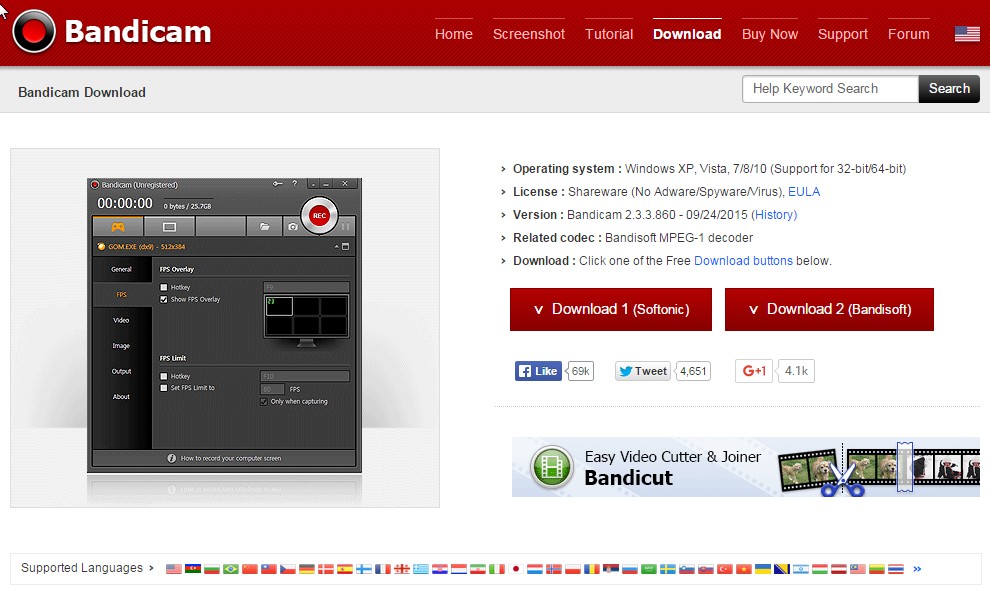The height and width of the screenshot is (591, 990).
Task: Click the red REC record button
Action: [x=319, y=215]
